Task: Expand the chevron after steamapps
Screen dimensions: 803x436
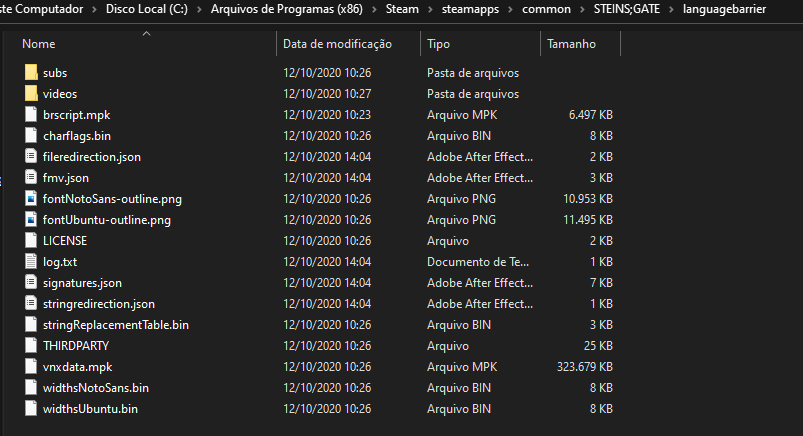Action: 511,9
